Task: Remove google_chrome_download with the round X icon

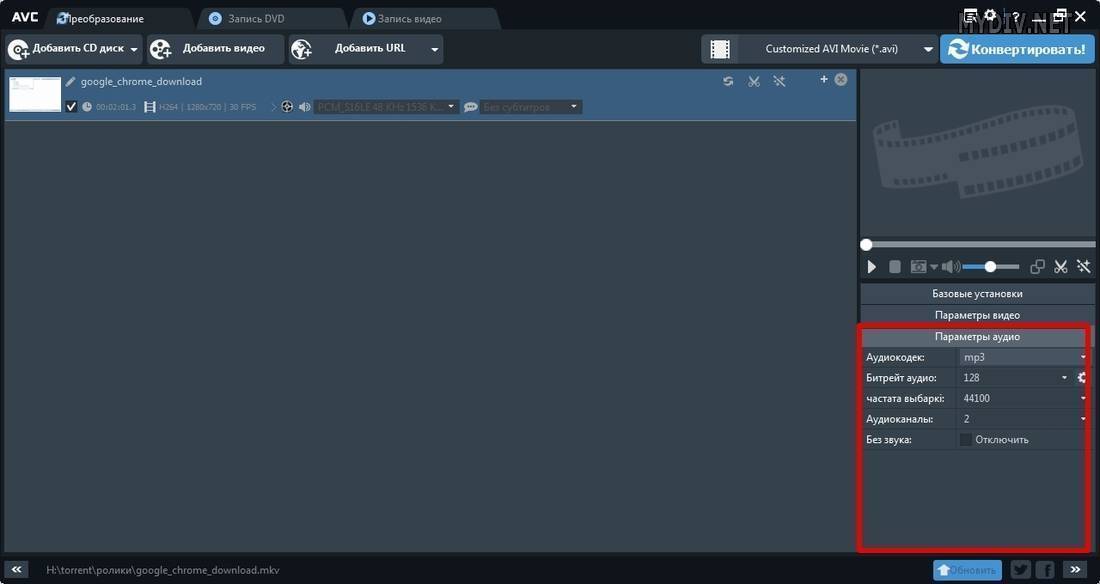Action: (840, 79)
